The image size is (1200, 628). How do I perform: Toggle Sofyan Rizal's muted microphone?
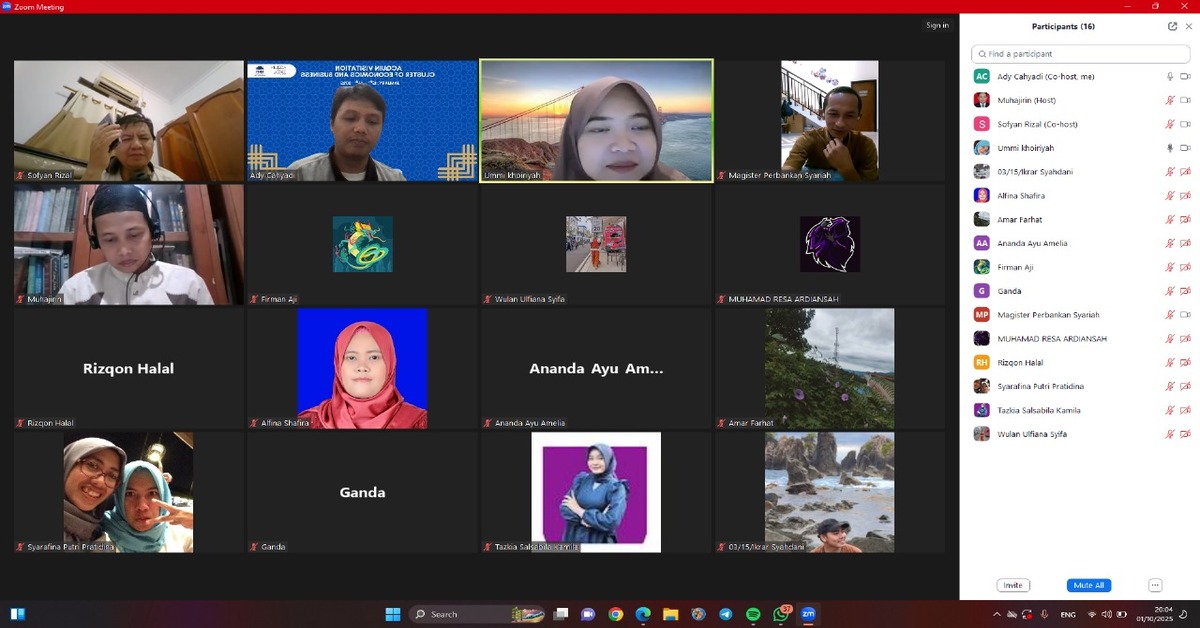1169,124
